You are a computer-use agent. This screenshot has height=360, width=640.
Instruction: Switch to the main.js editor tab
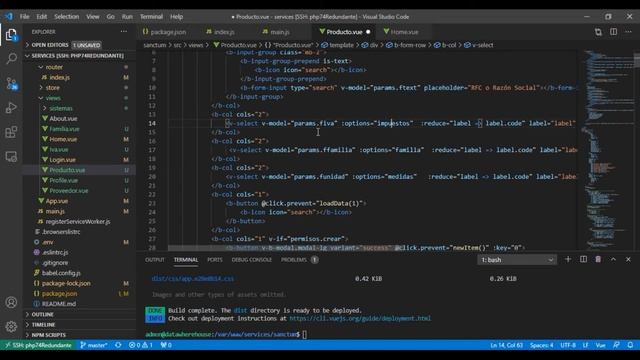click(280, 32)
